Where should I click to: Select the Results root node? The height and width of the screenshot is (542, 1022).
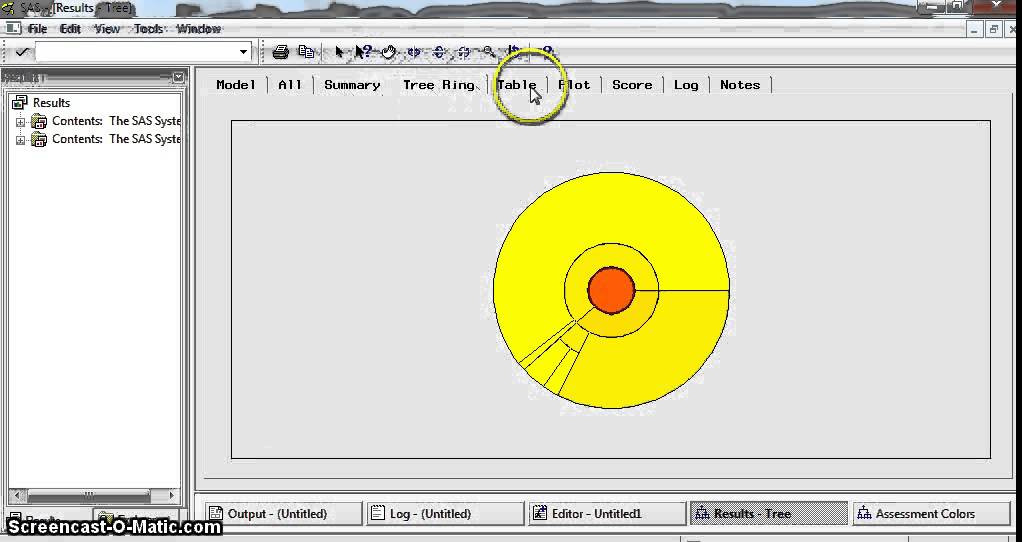[x=51, y=103]
